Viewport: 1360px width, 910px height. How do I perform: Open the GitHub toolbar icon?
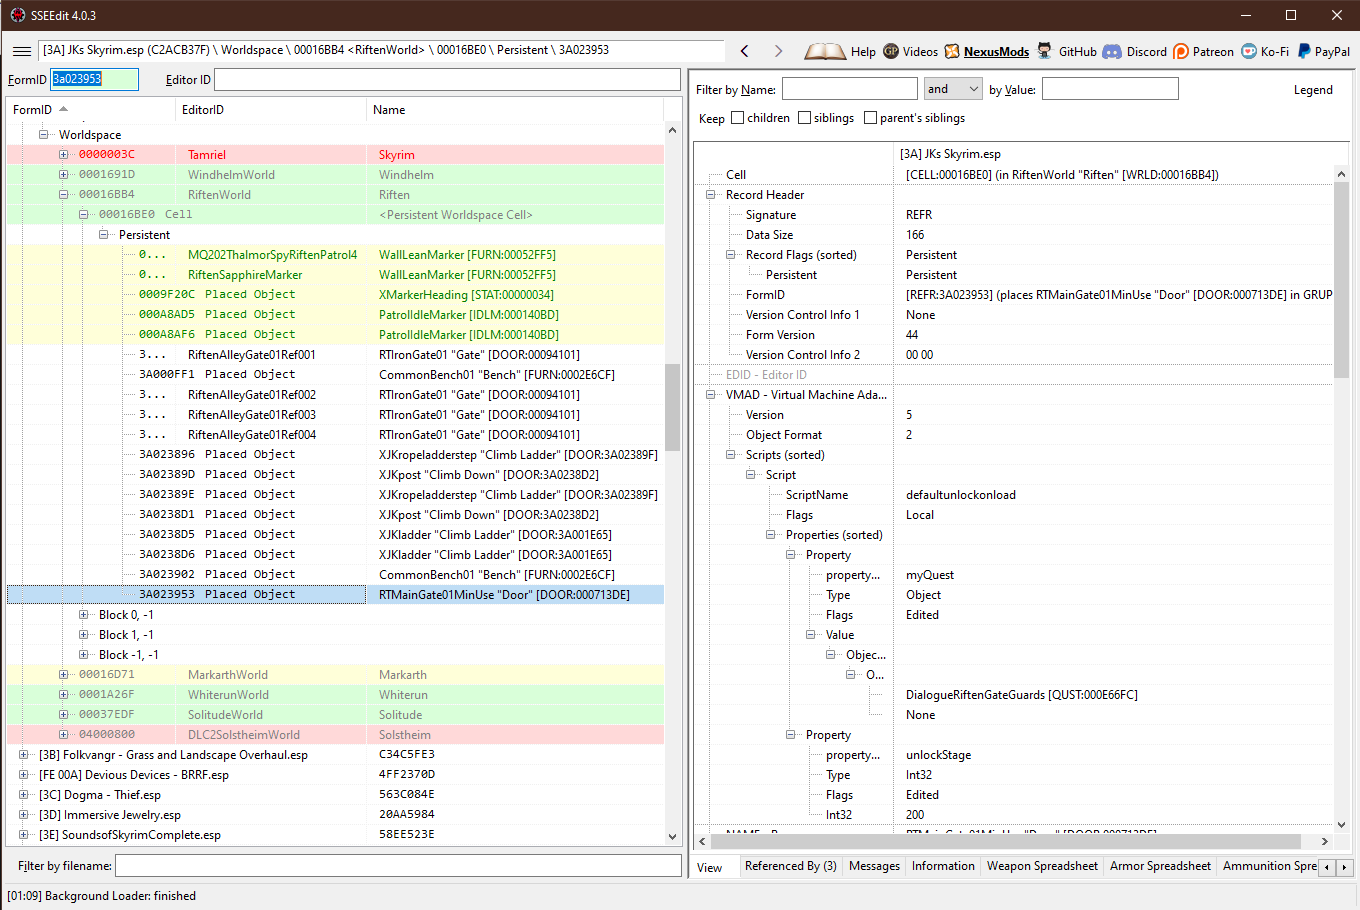point(1045,51)
